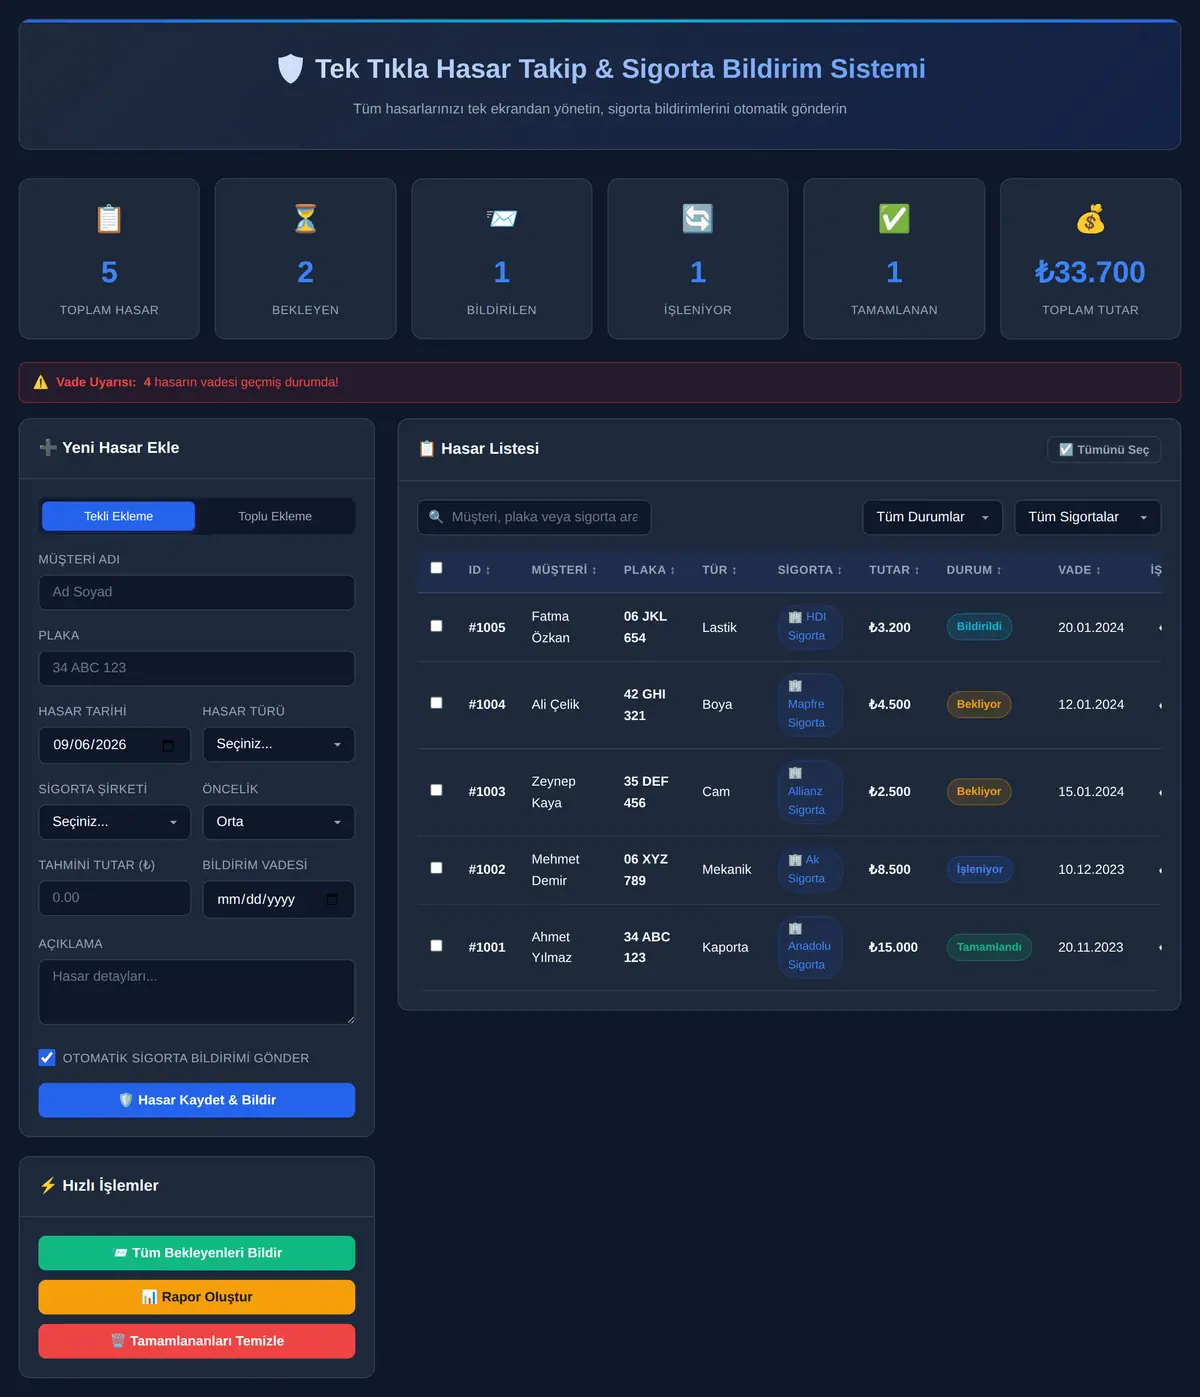Click the shield icon beside the page title
Image resolution: width=1200 pixels, height=1397 pixels.
[x=290, y=69]
